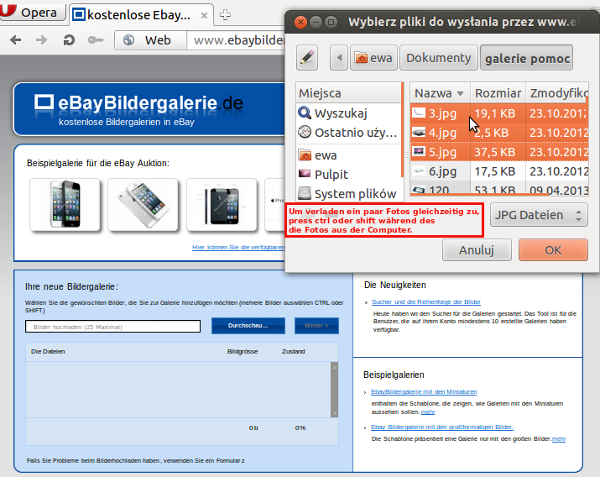Sort files by Rozmiar column header
Image resolution: width=600 pixels, height=477 pixels.
coord(498,93)
